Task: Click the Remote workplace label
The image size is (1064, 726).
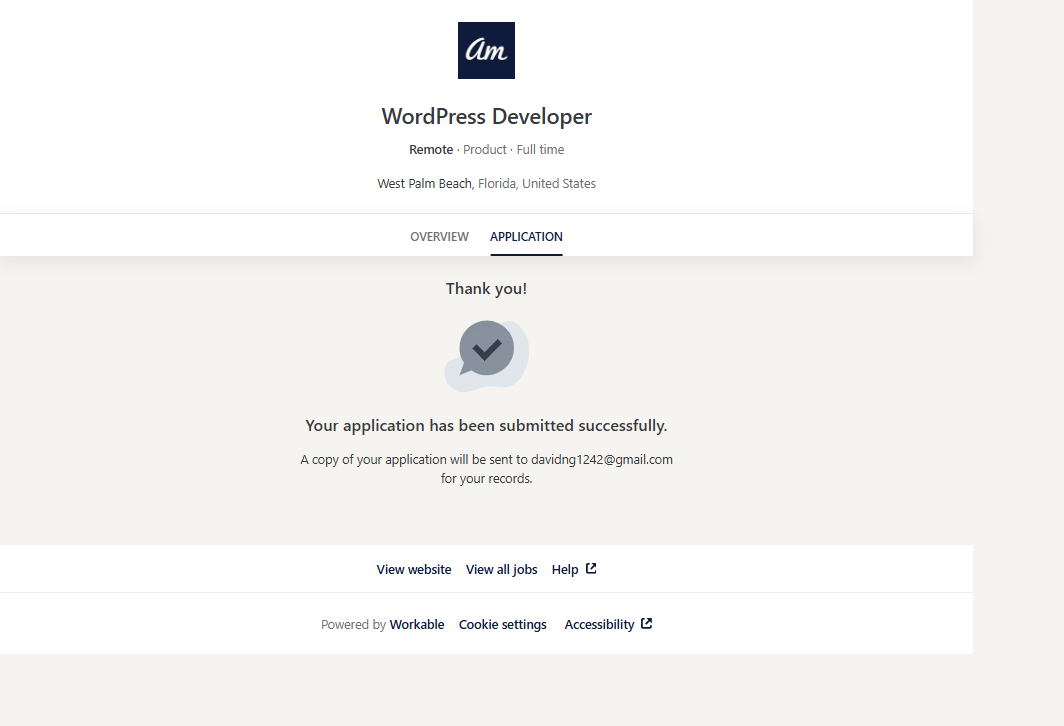Action: coord(431,150)
